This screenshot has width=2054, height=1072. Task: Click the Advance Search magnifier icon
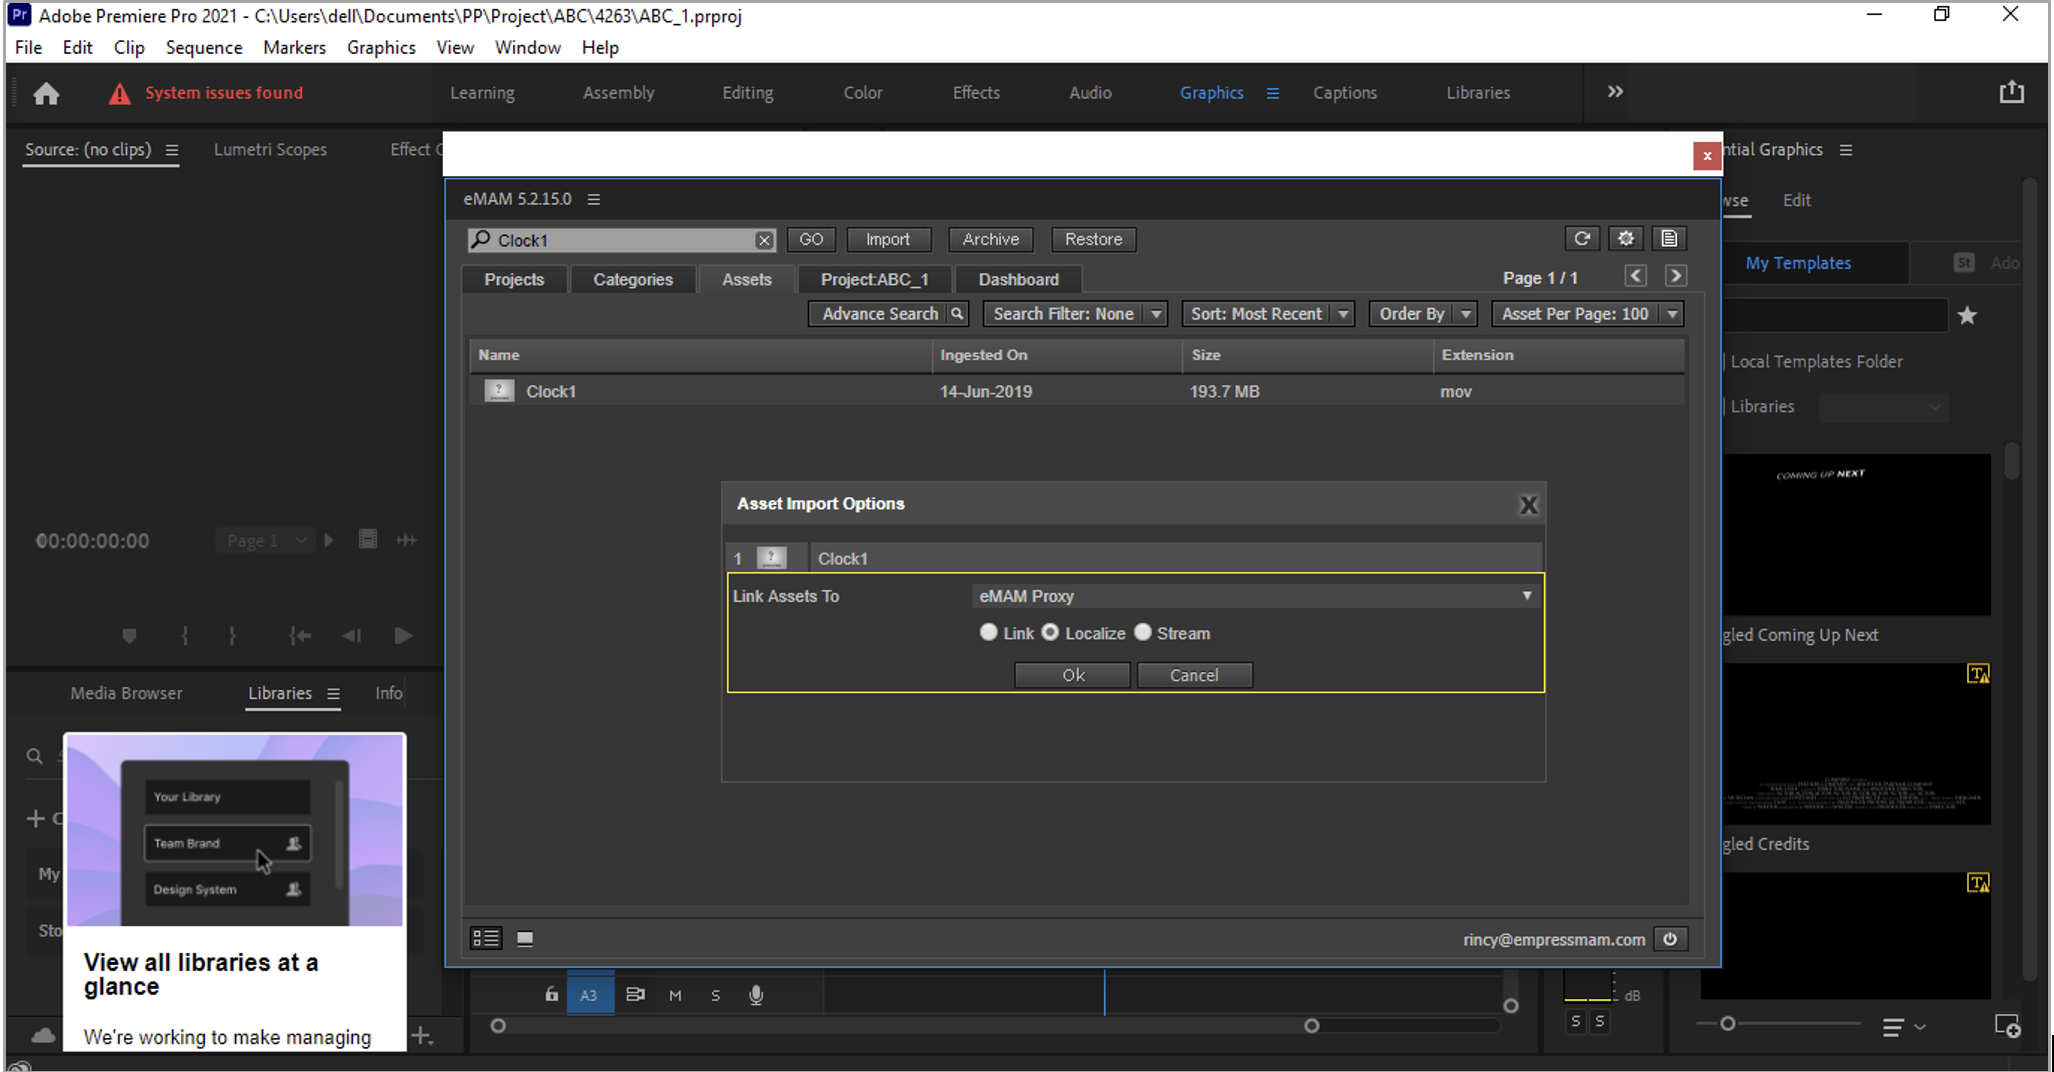tap(957, 314)
